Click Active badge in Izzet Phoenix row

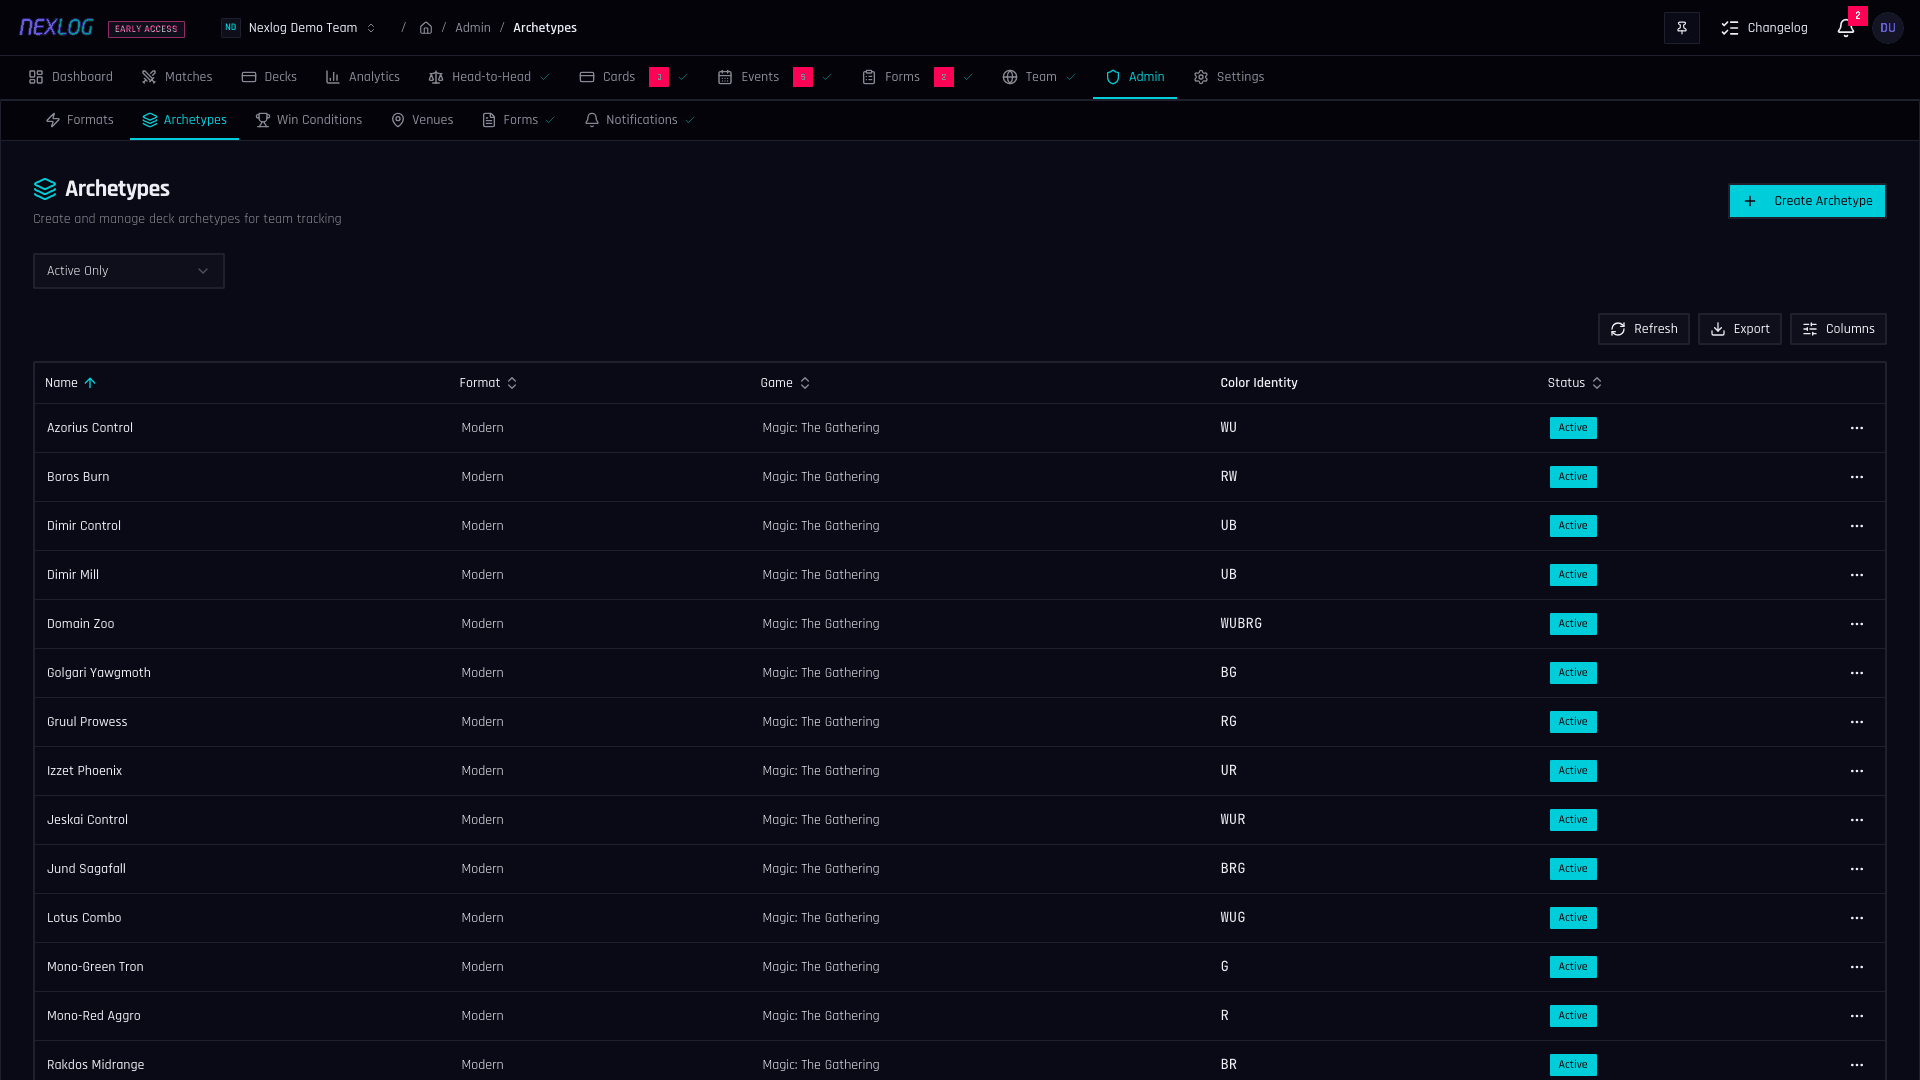(1573, 771)
